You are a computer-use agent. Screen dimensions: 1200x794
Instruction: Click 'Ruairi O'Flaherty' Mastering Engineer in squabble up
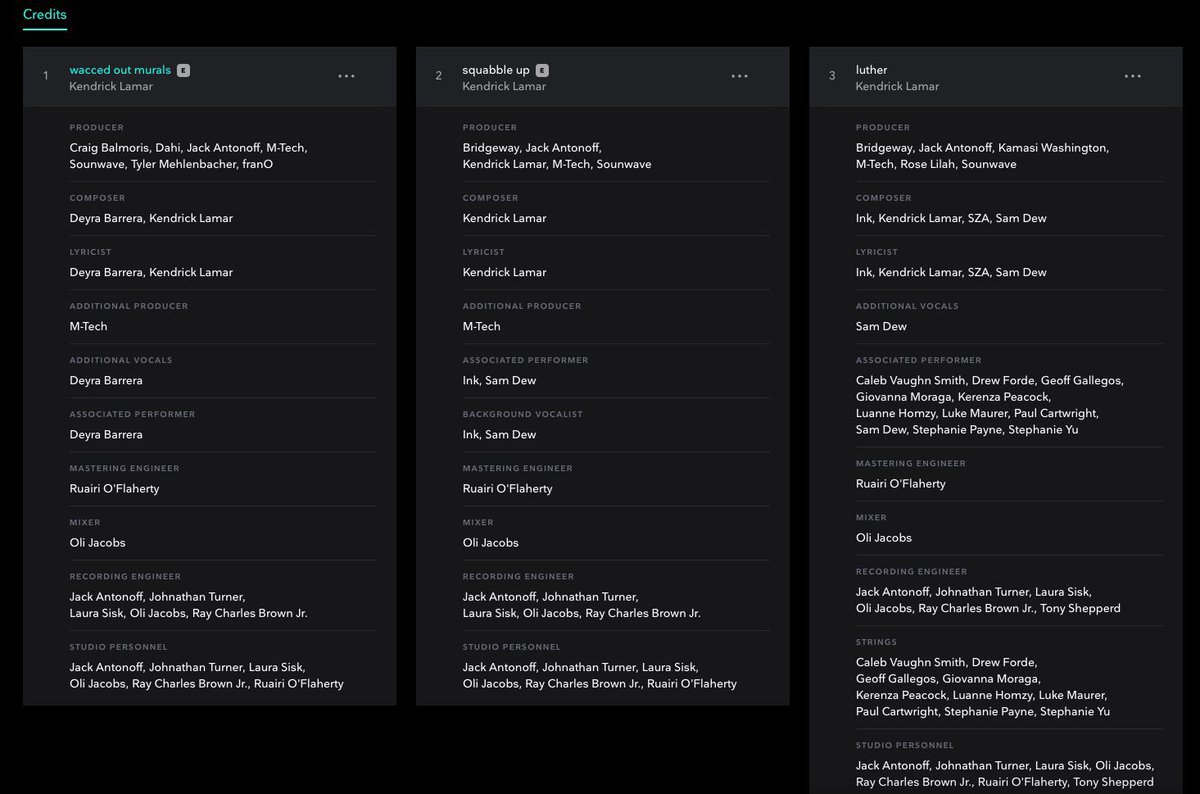click(507, 488)
